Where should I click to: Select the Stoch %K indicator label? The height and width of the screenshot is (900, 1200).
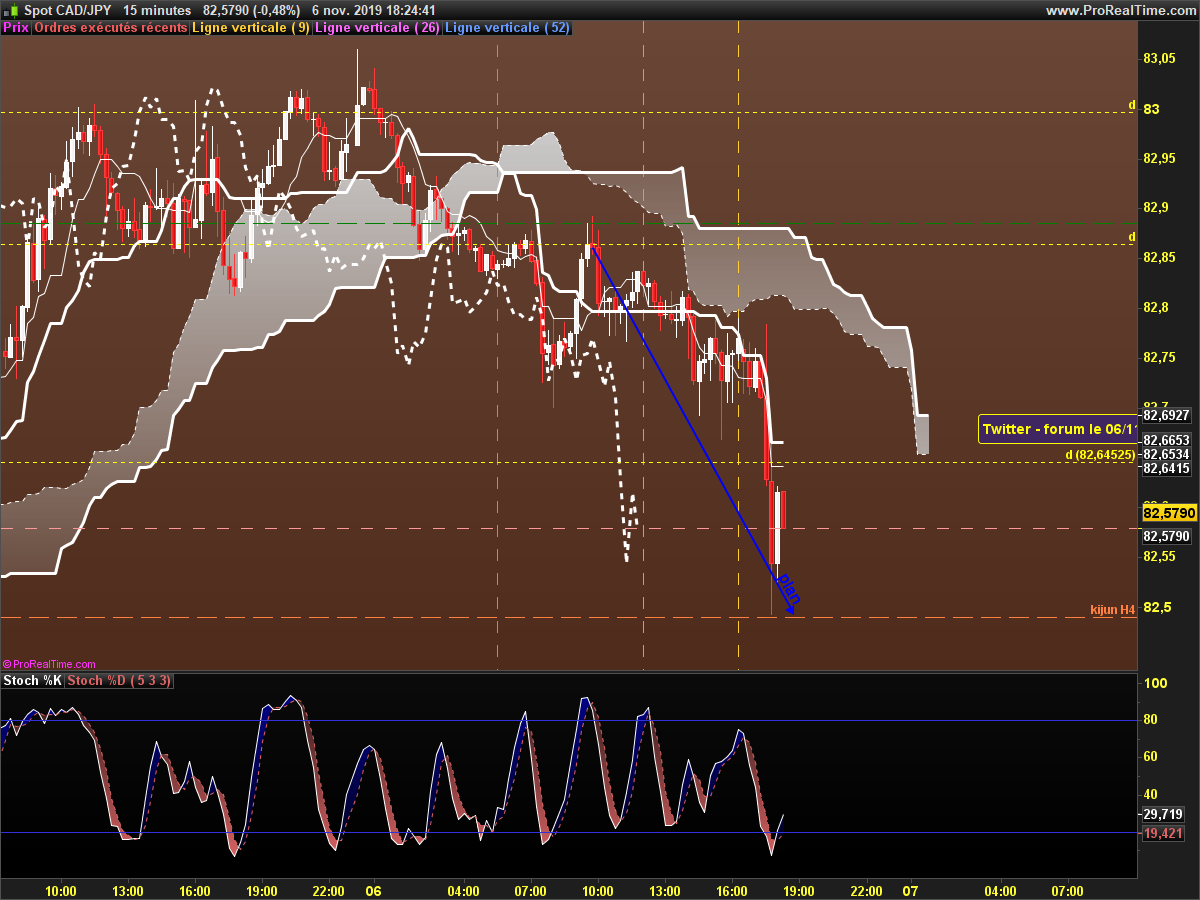click(33, 681)
